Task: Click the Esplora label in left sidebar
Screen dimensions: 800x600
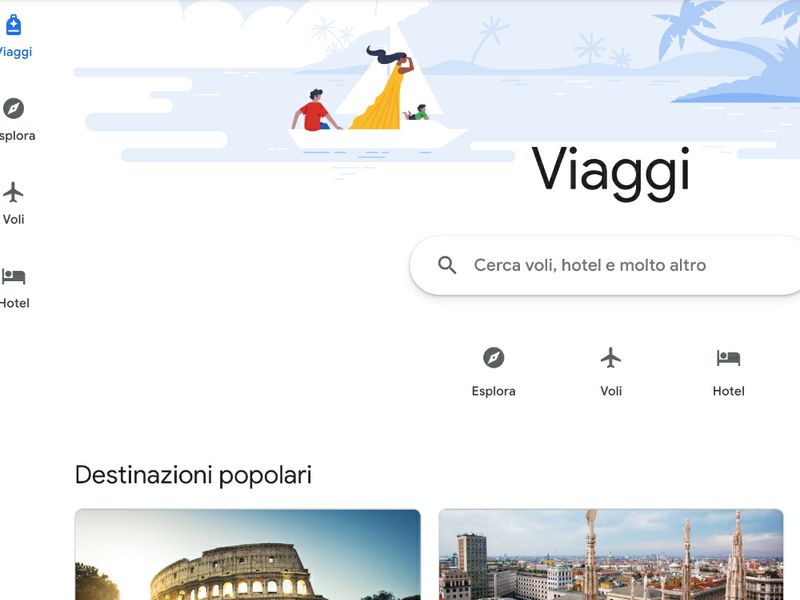Action: pos(17,136)
